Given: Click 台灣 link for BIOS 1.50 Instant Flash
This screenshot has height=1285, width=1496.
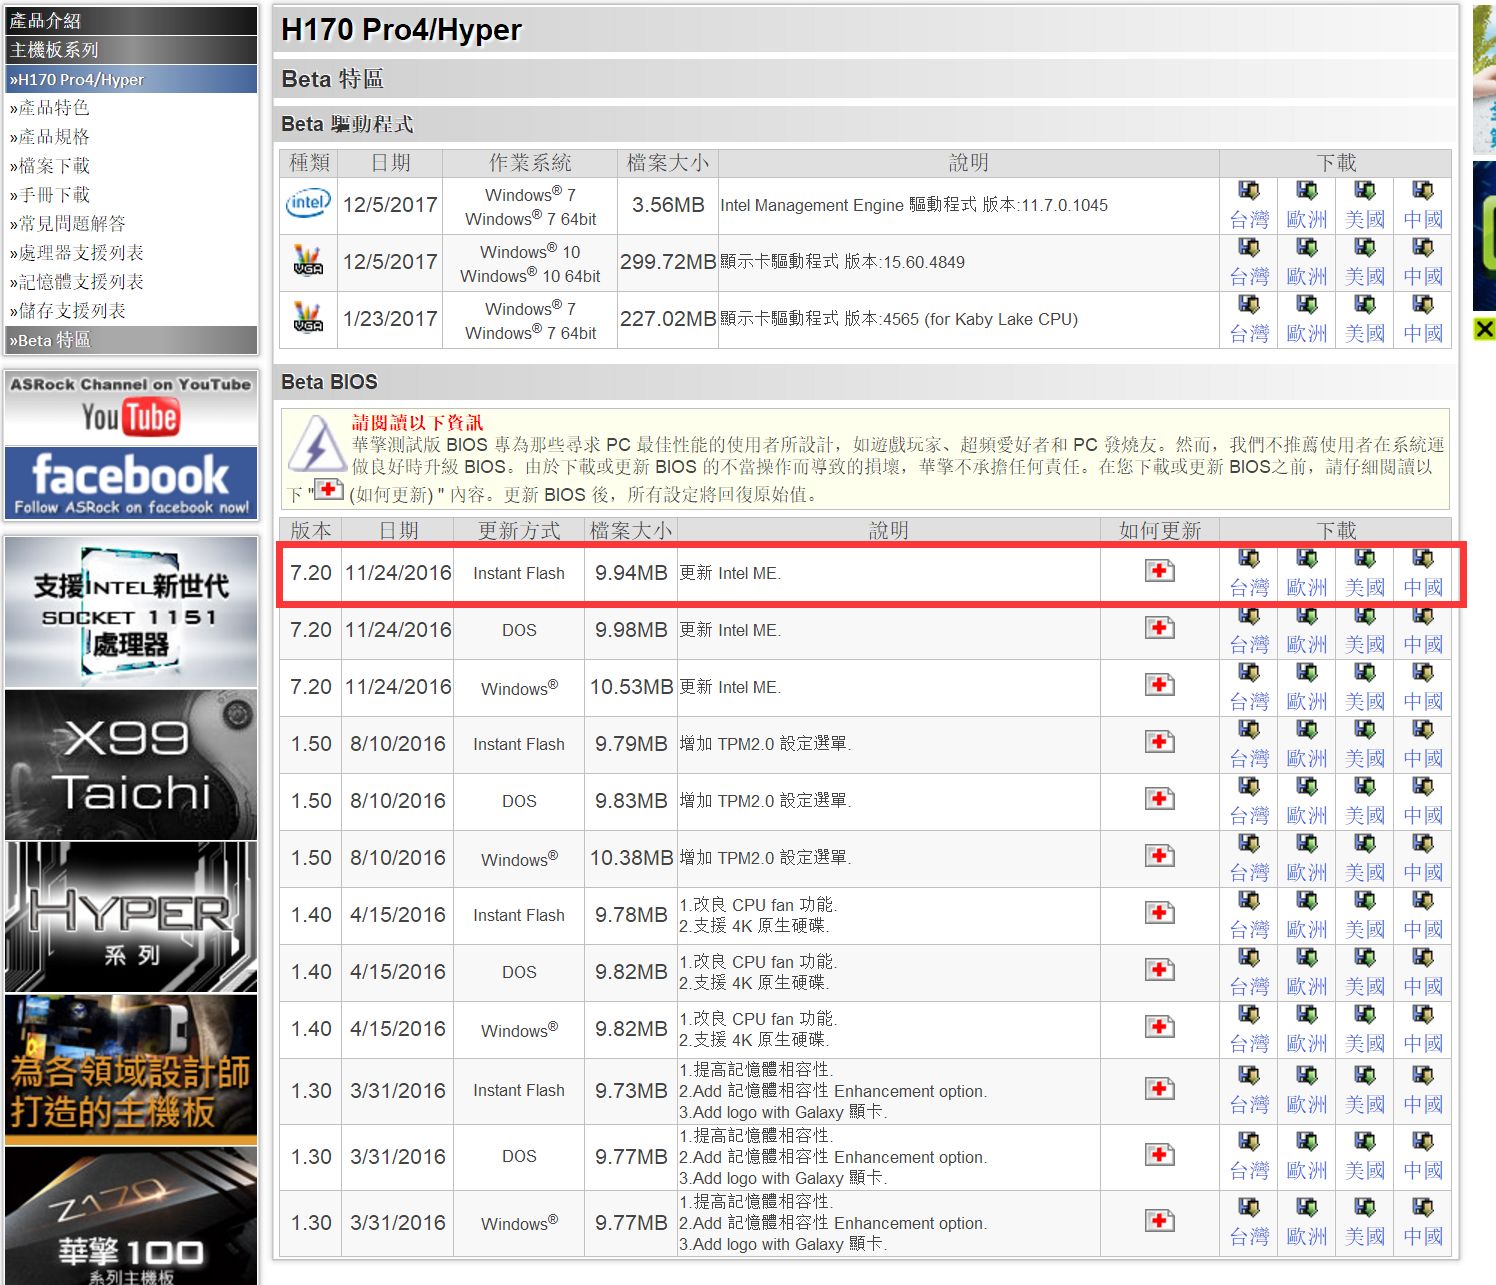Looking at the screenshot, I should click(1249, 758).
